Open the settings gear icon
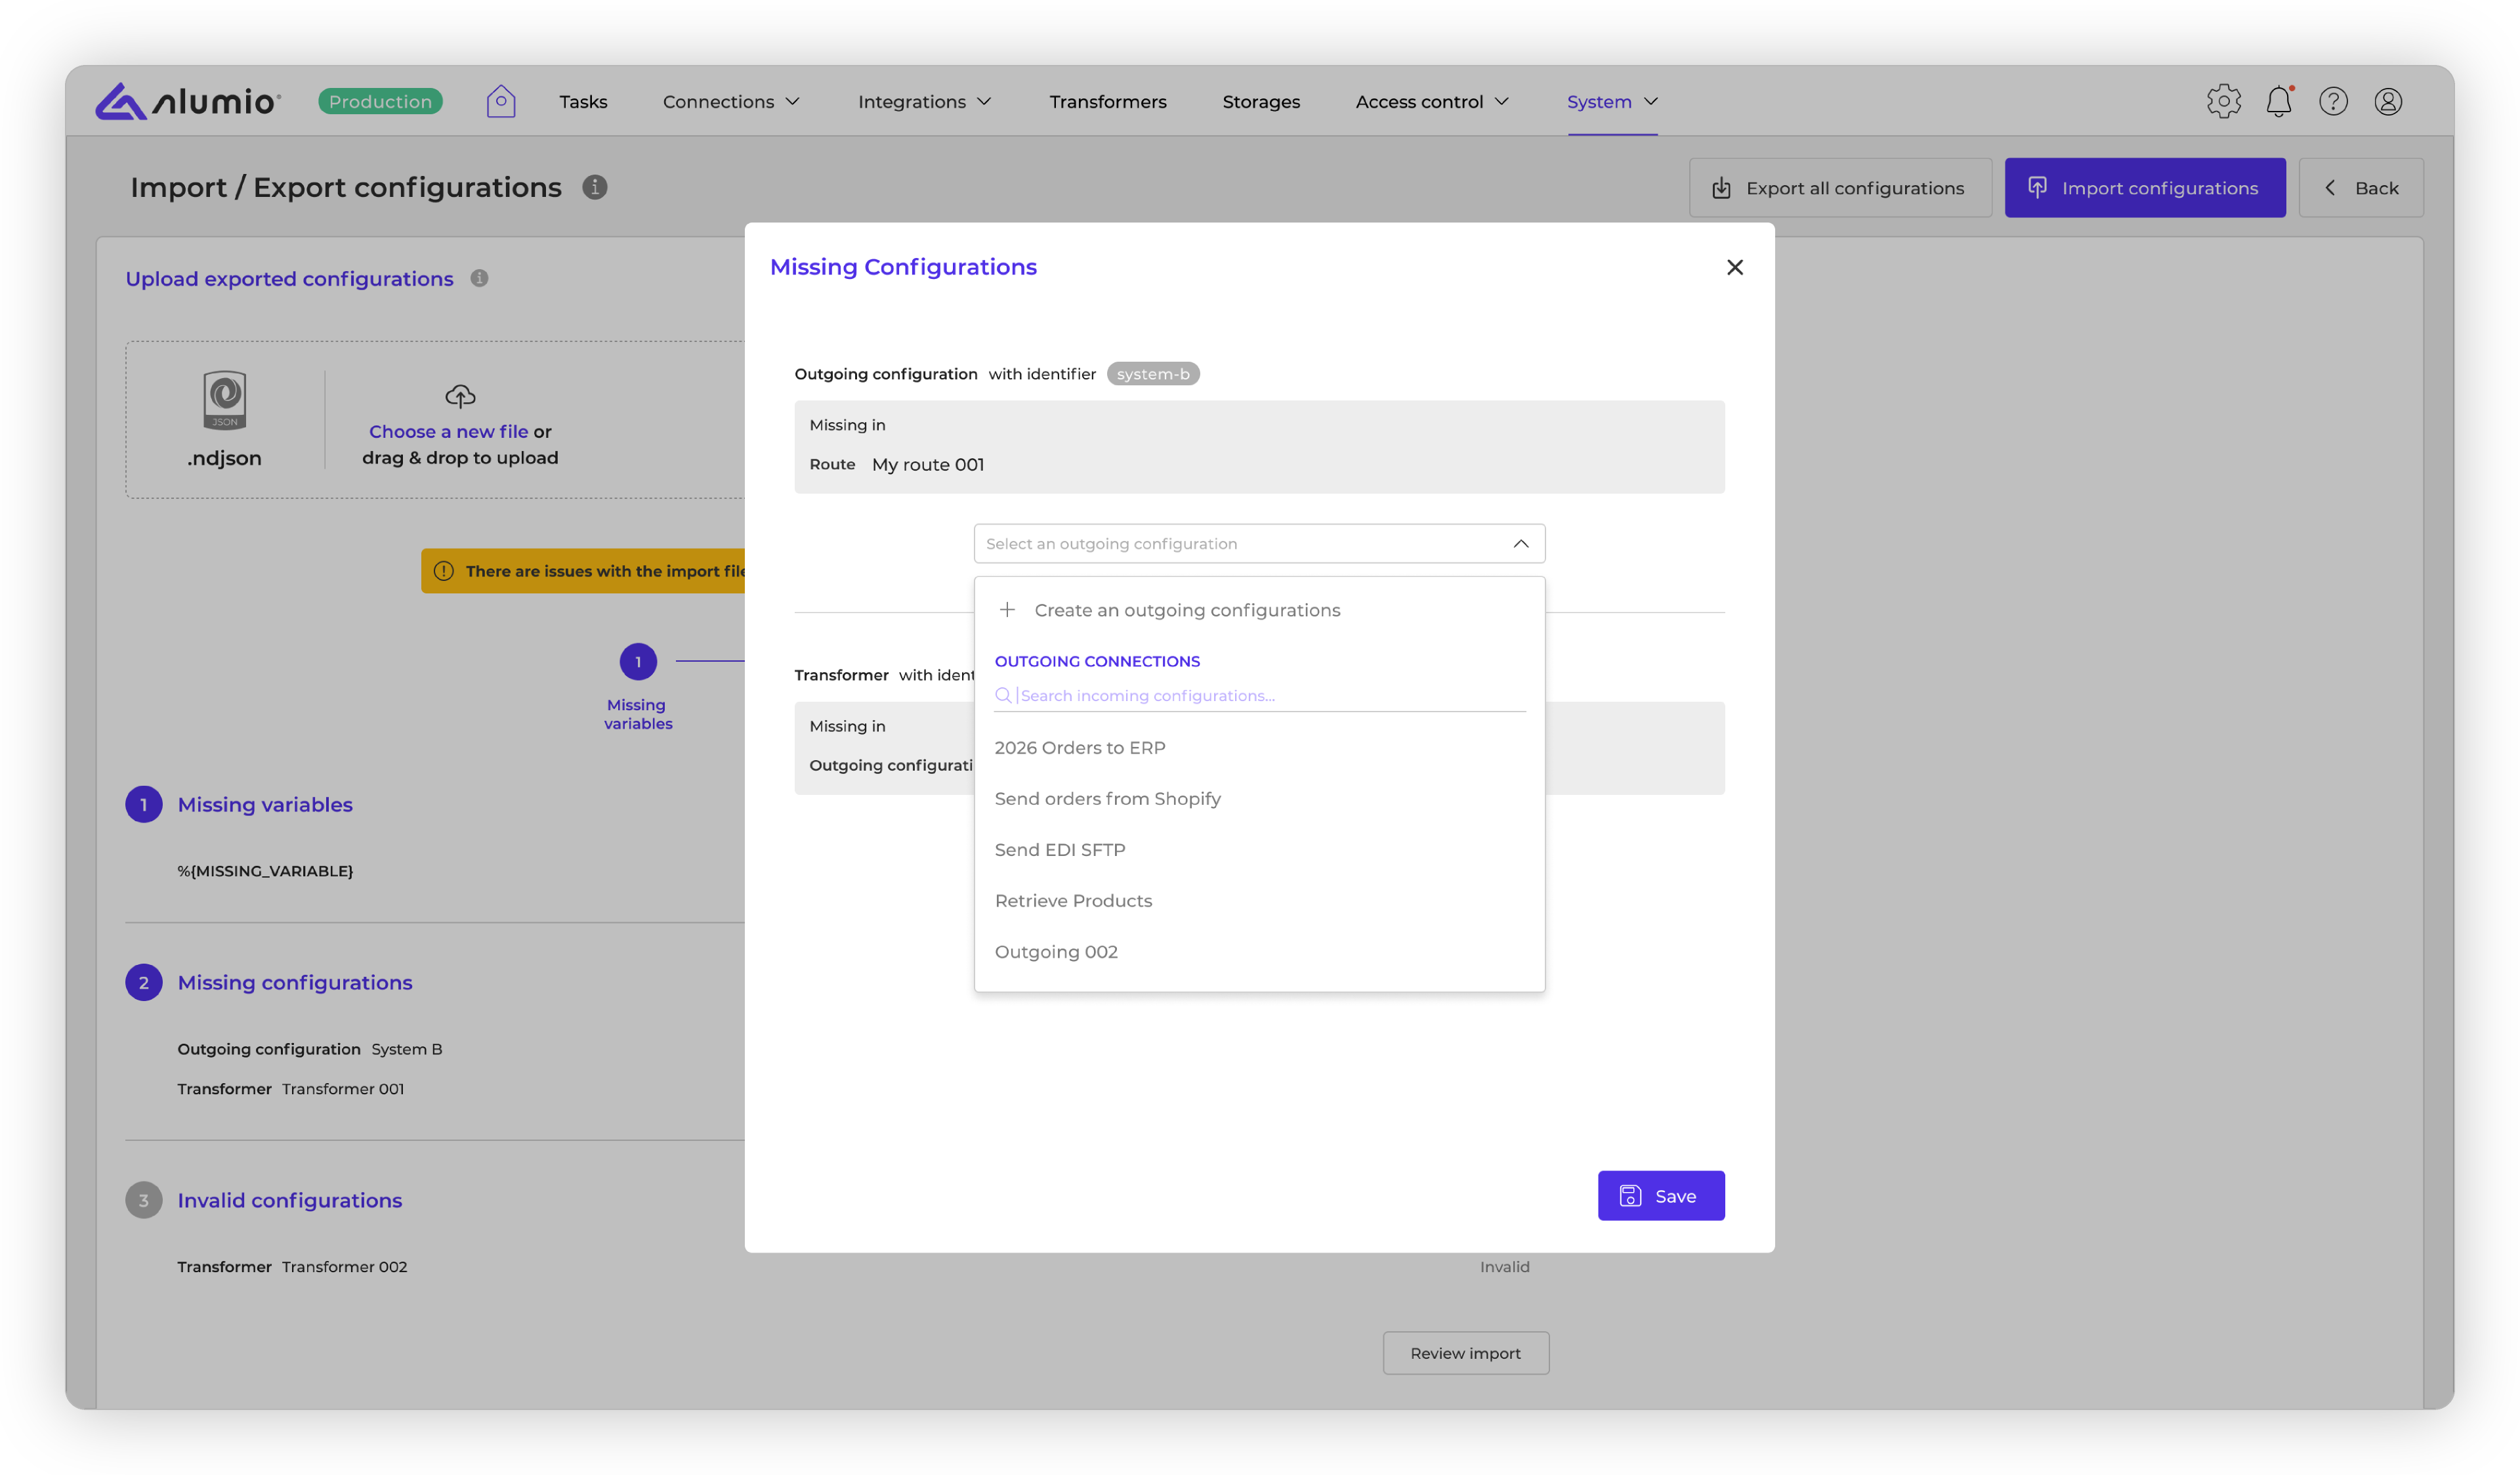The height and width of the screenshot is (1475, 2520). point(2223,101)
